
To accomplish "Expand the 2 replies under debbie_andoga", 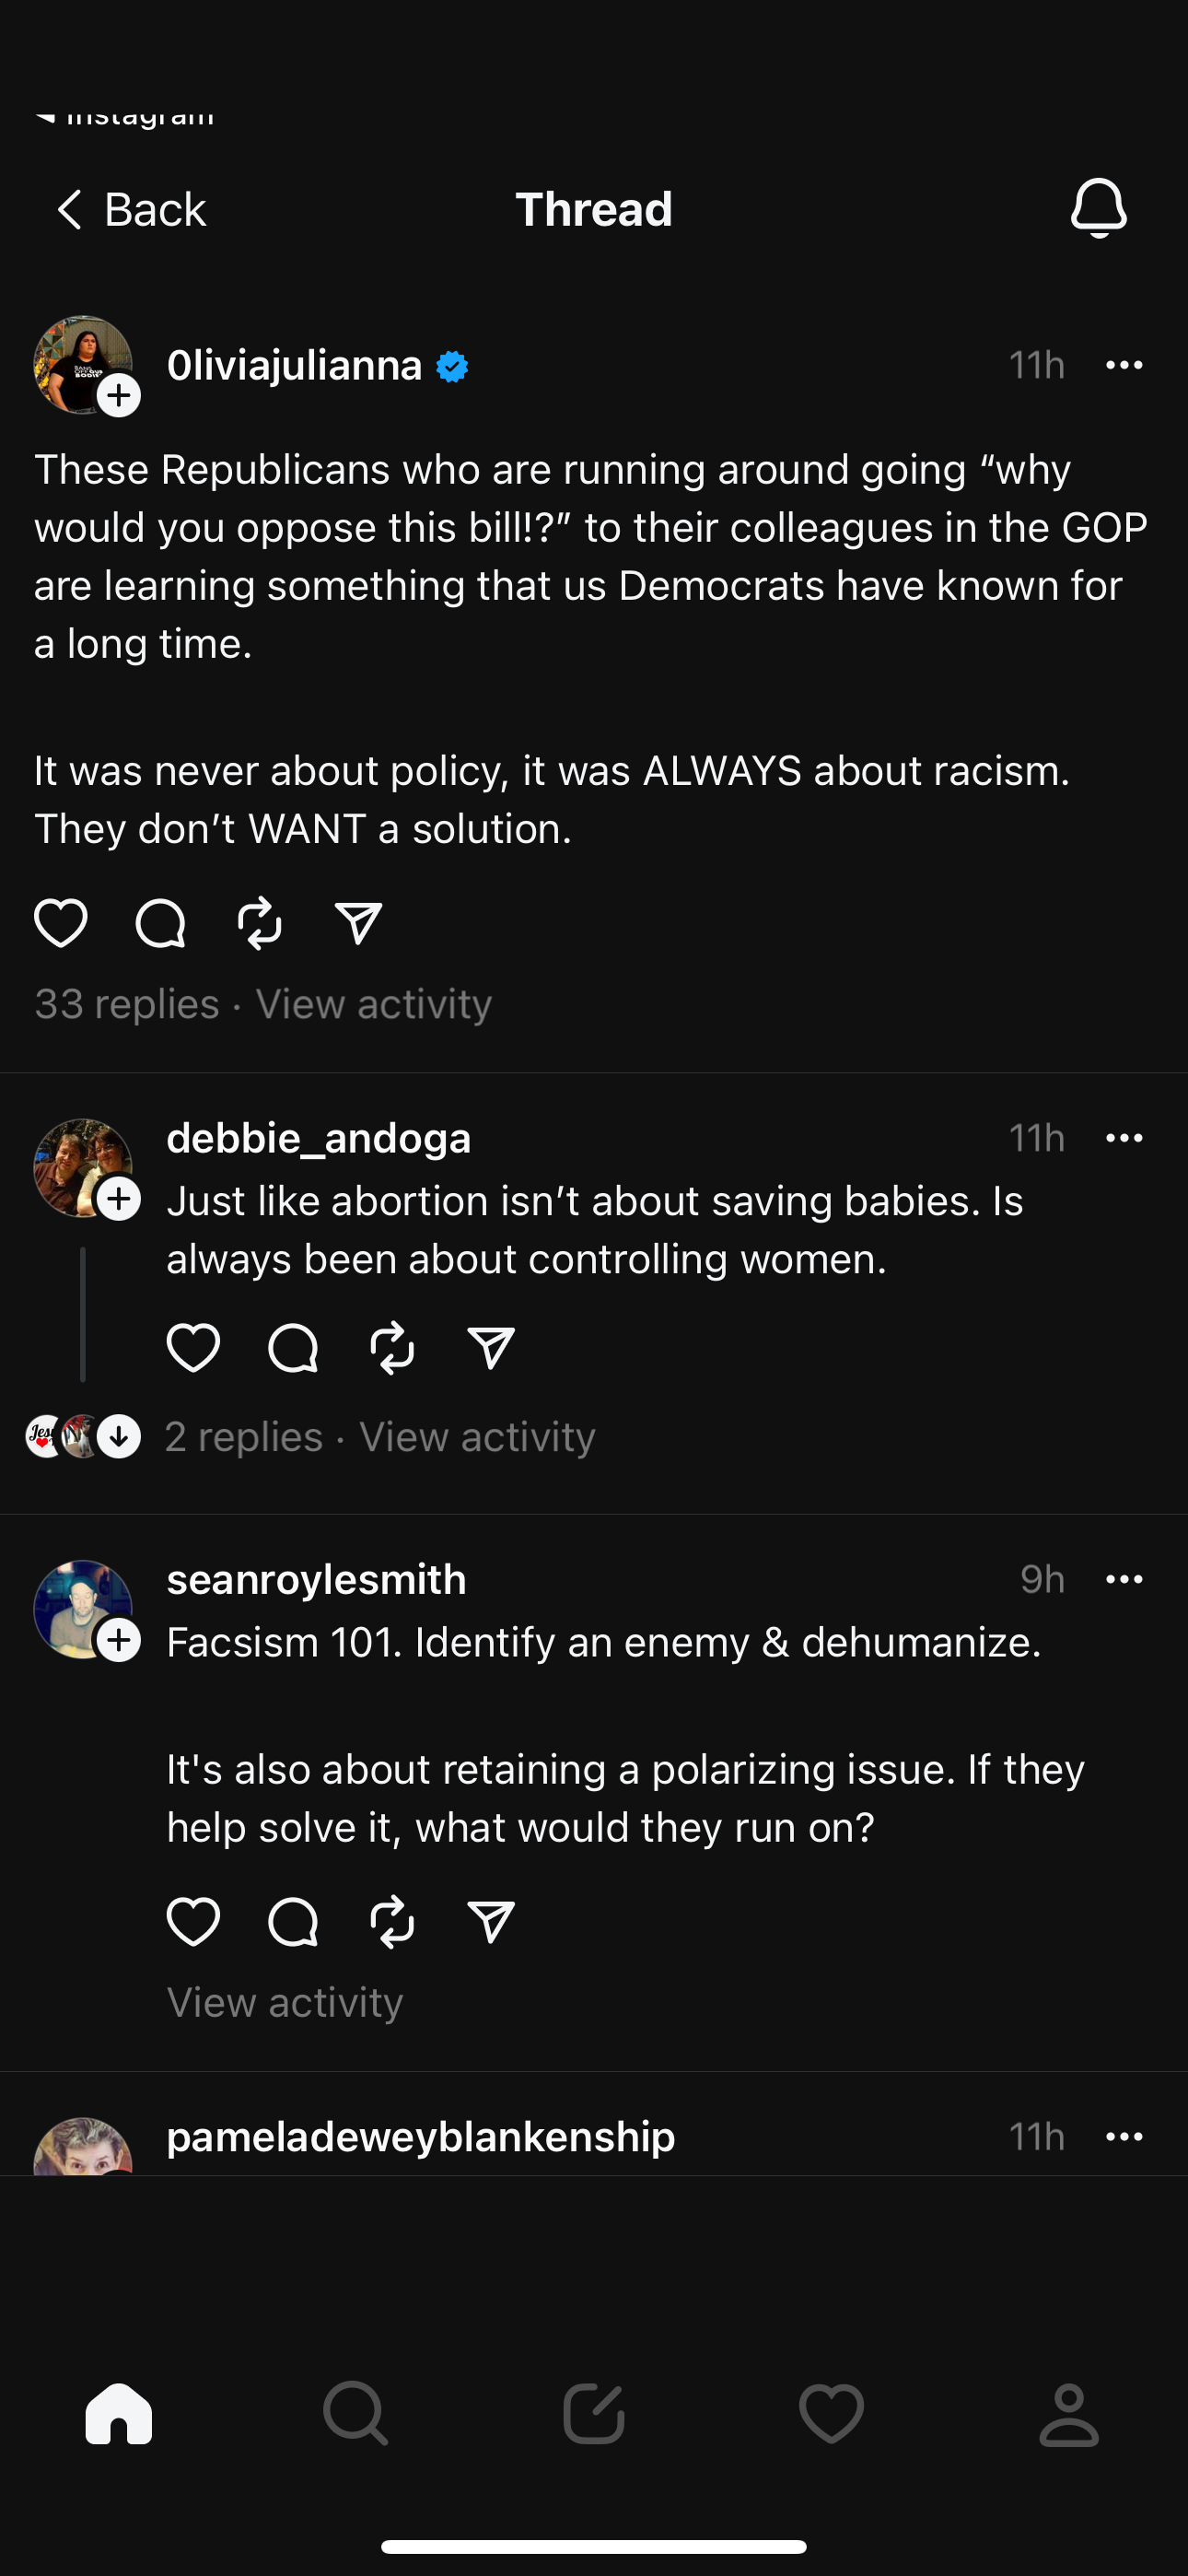I will tap(243, 1437).
